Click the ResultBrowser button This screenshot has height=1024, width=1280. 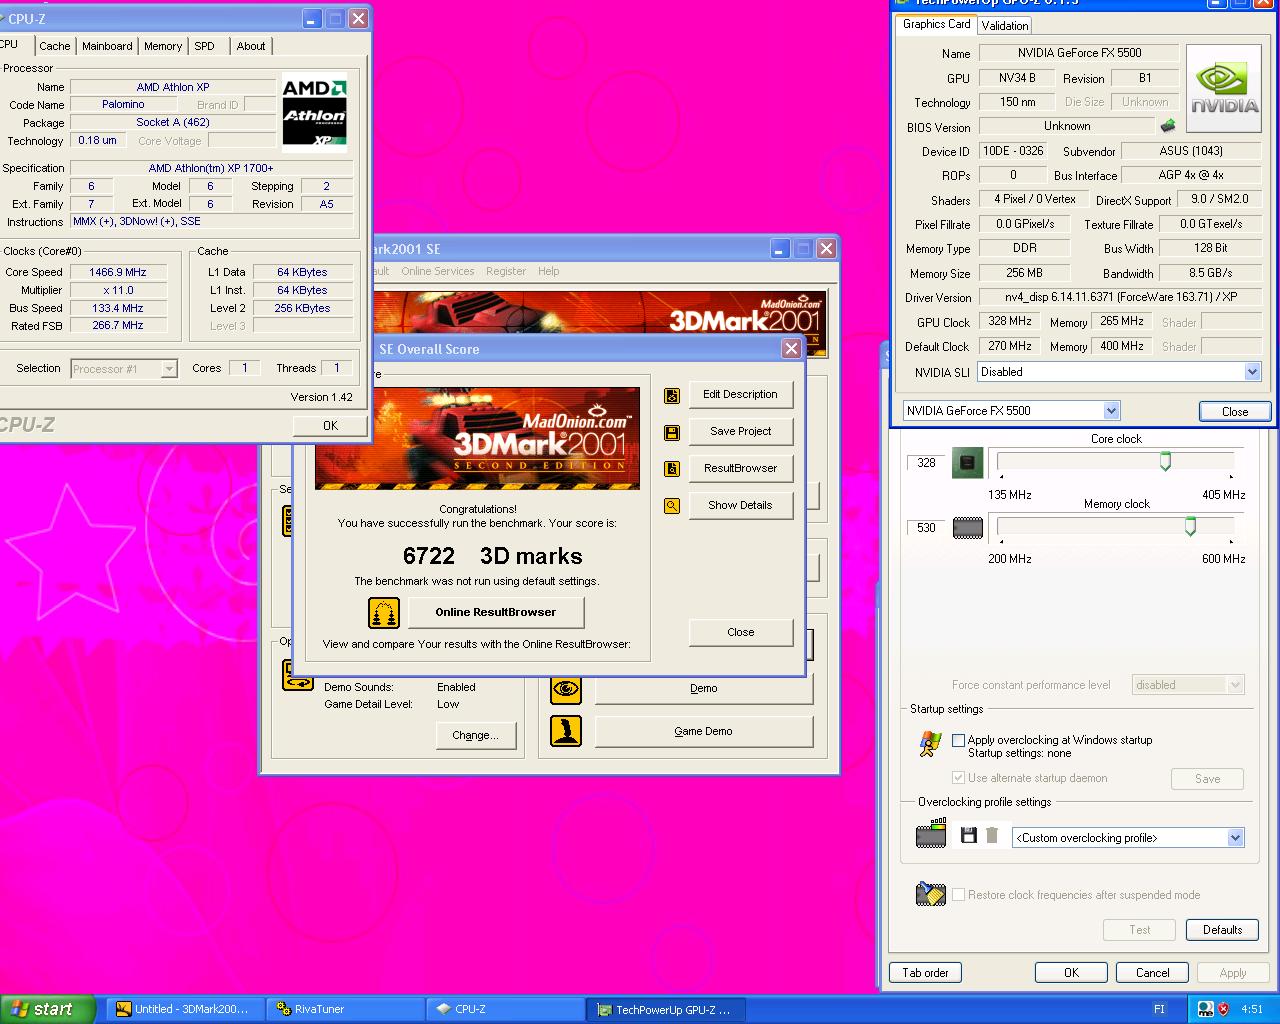740,469
